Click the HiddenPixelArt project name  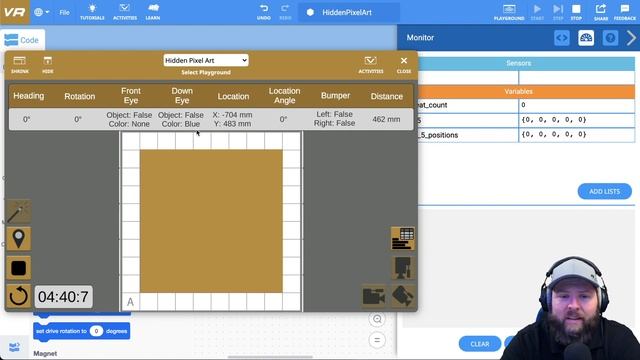tap(347, 13)
